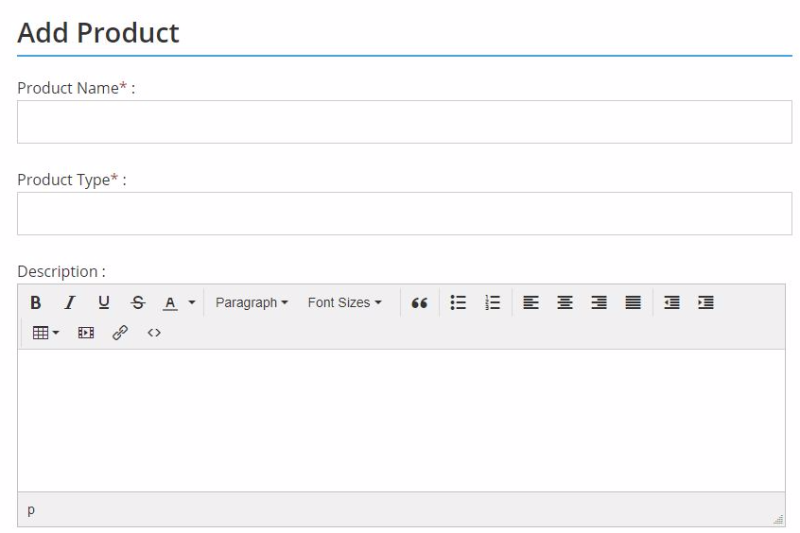The width and height of the screenshot is (800, 533).
Task: Align text right
Action: coord(599,302)
